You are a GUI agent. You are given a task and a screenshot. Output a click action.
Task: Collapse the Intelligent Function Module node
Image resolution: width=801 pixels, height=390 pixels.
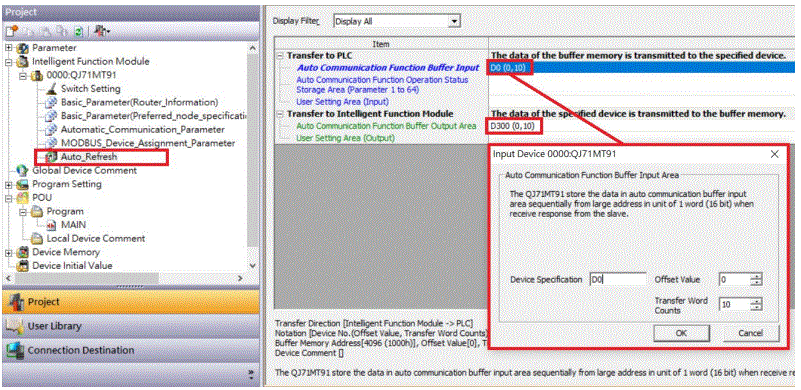(9, 61)
